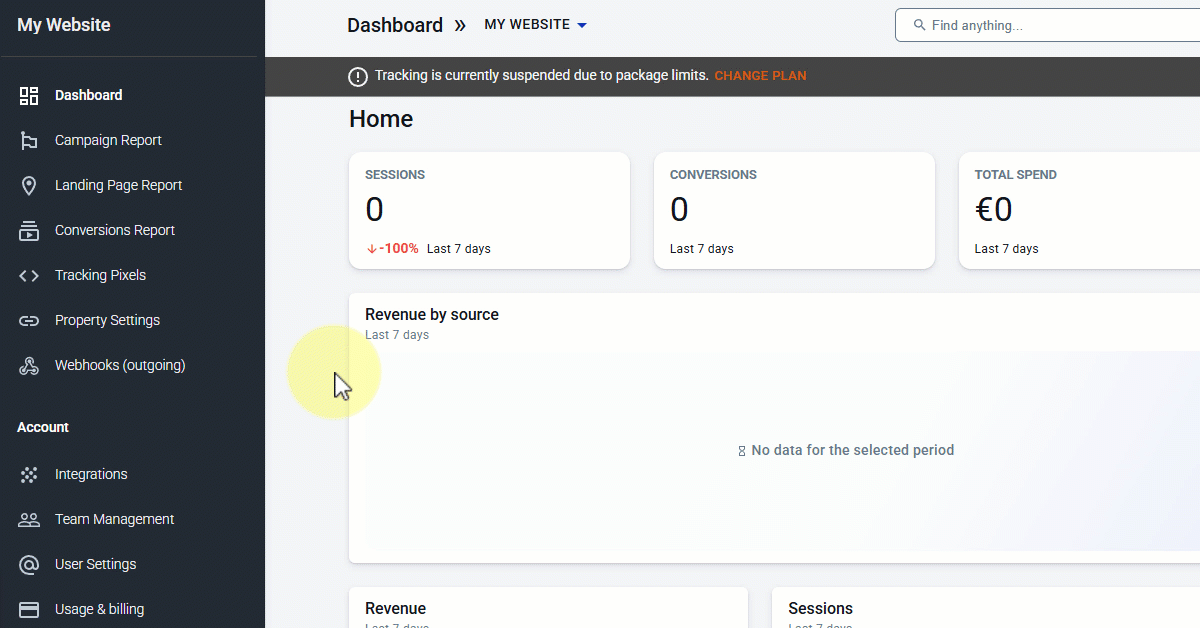Click the My Website title in sidebar
The height and width of the screenshot is (628, 1200).
64,25
